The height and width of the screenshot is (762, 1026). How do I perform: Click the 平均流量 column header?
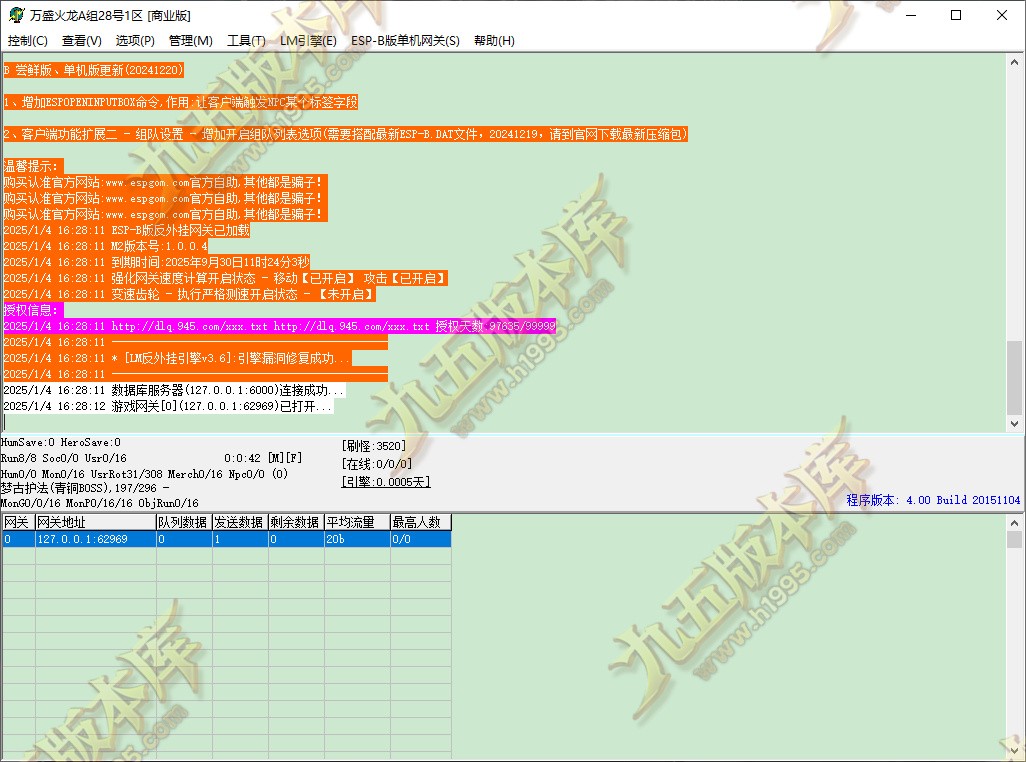point(357,522)
